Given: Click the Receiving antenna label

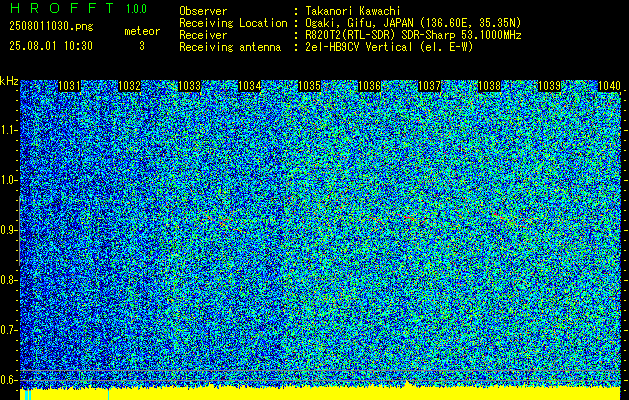Looking at the screenshot, I should point(230,47).
